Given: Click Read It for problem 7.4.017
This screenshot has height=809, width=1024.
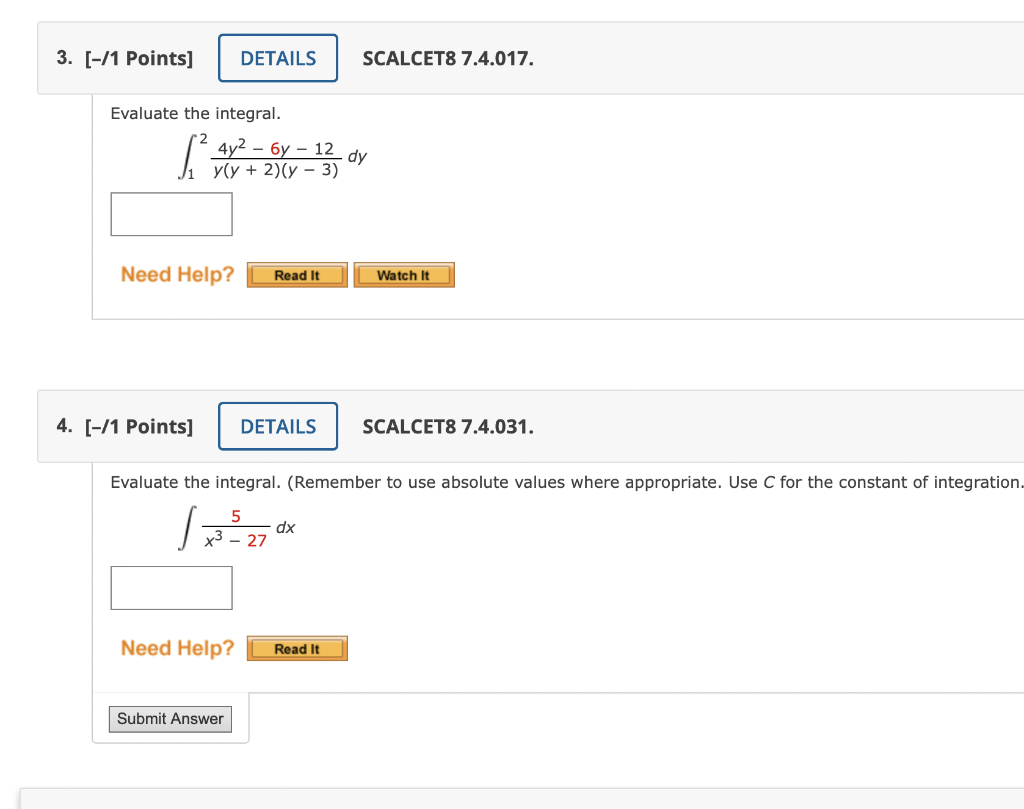Looking at the screenshot, I should tap(296, 274).
